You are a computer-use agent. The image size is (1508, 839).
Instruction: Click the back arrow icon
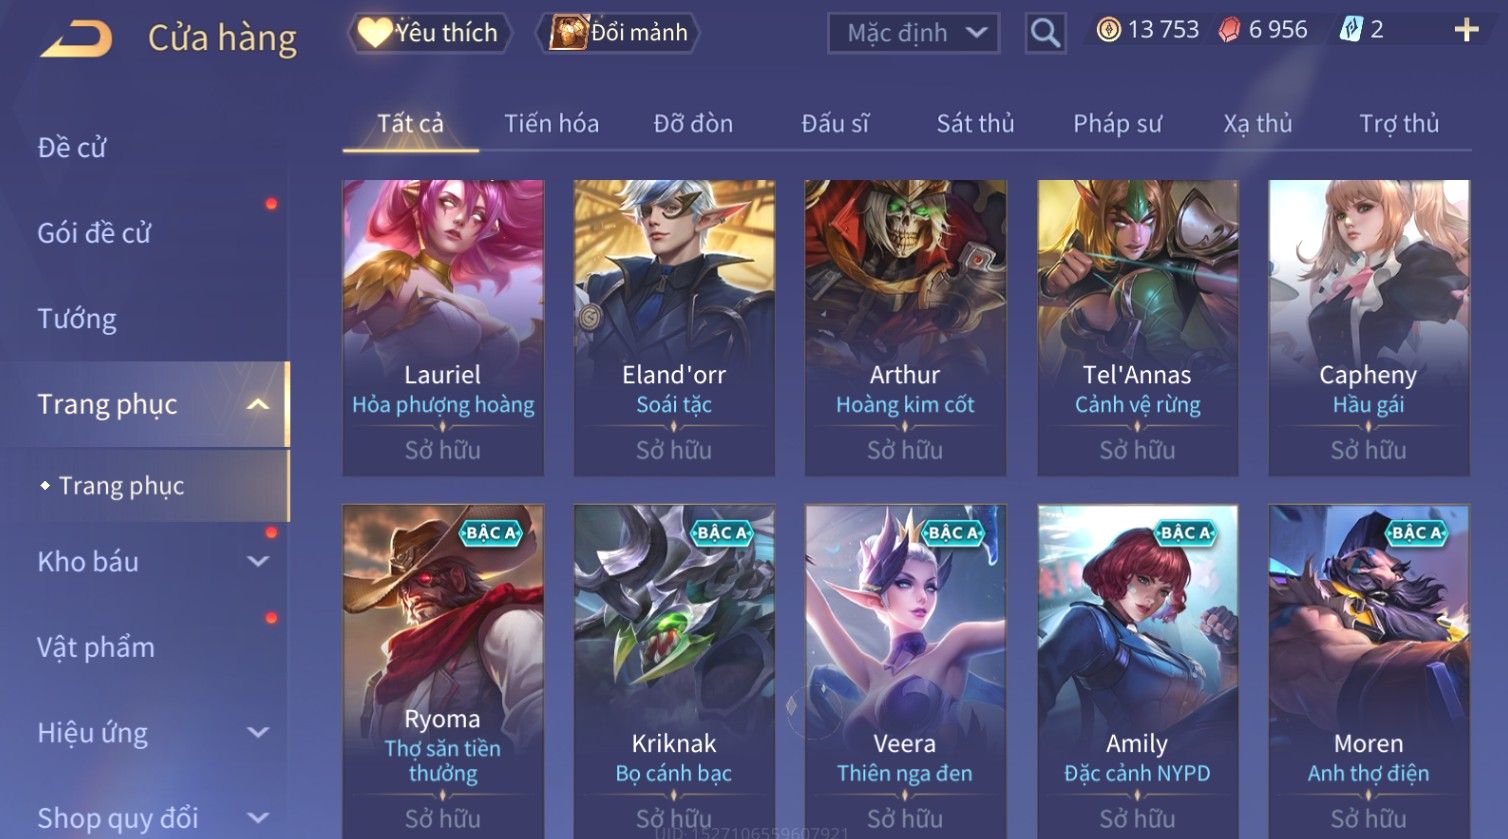click(x=76, y=38)
